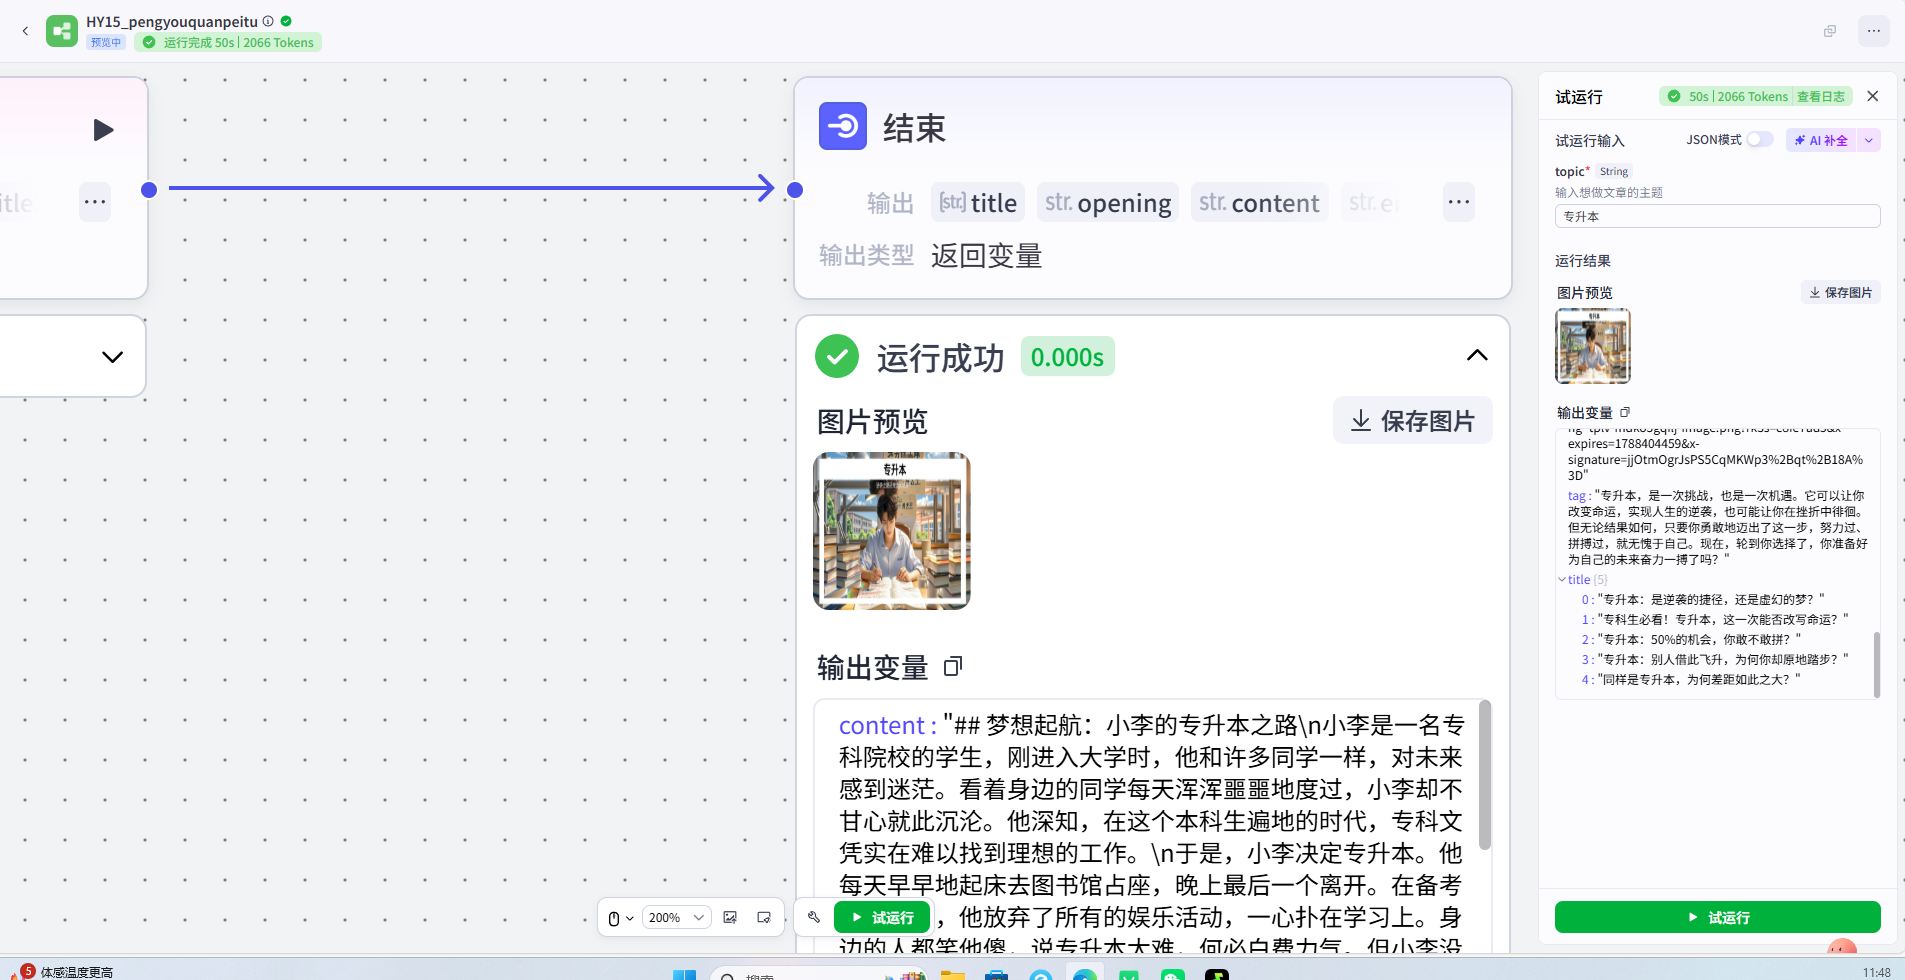
Task: Click the end node input connector dot
Action: (795, 190)
